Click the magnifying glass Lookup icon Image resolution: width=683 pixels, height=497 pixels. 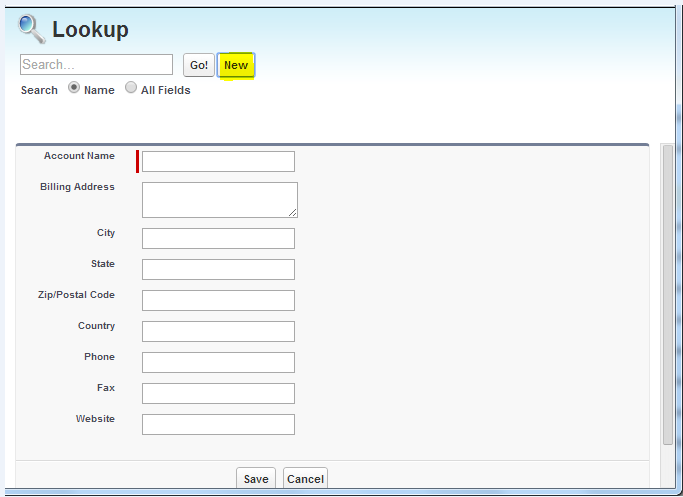[31, 29]
